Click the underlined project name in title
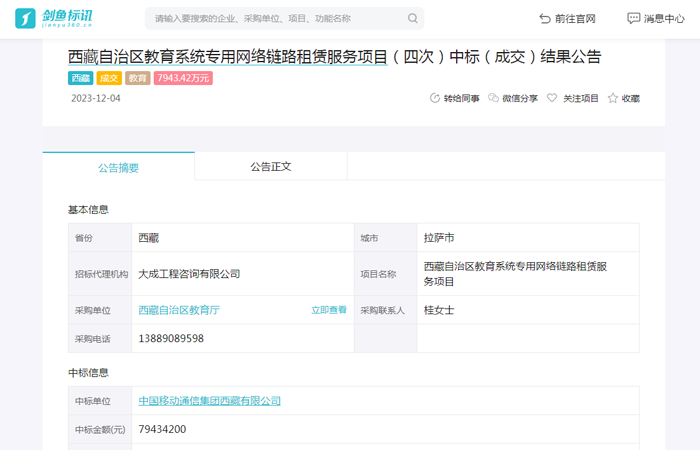Viewport: 700px width, 450px height. coord(228,57)
